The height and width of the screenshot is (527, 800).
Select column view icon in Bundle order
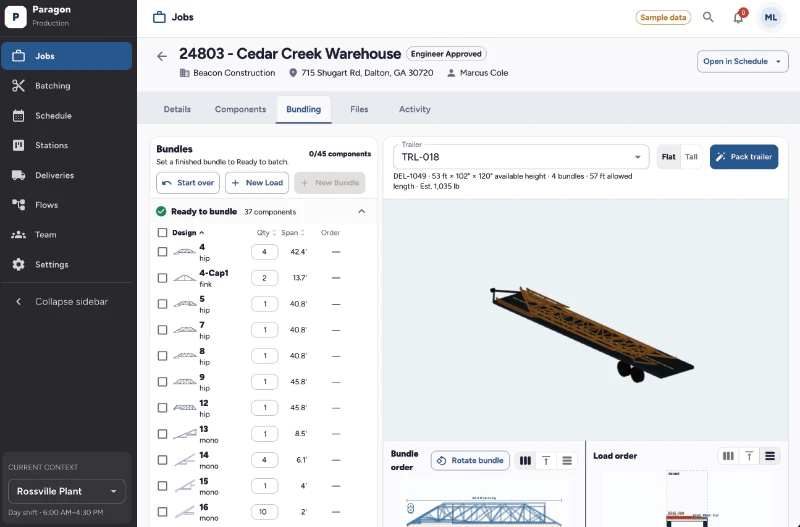525,461
